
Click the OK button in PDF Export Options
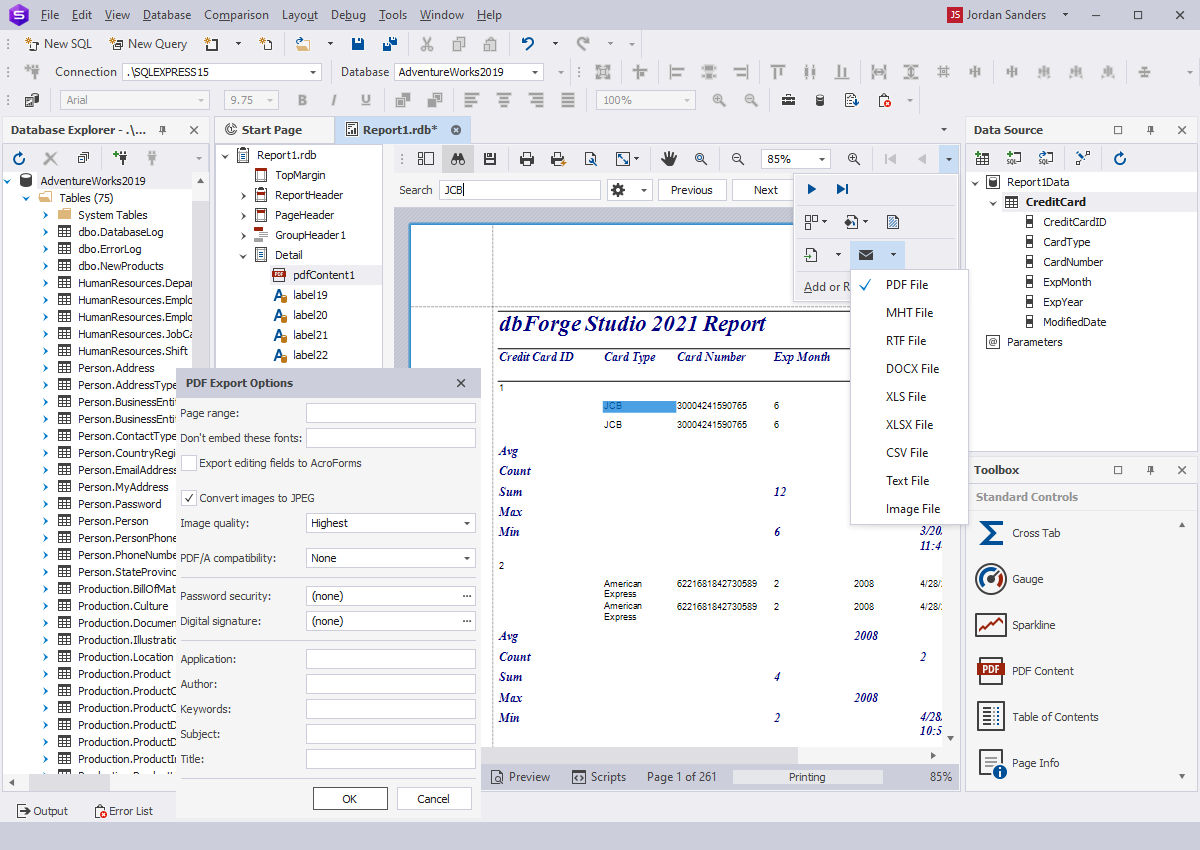(350, 798)
